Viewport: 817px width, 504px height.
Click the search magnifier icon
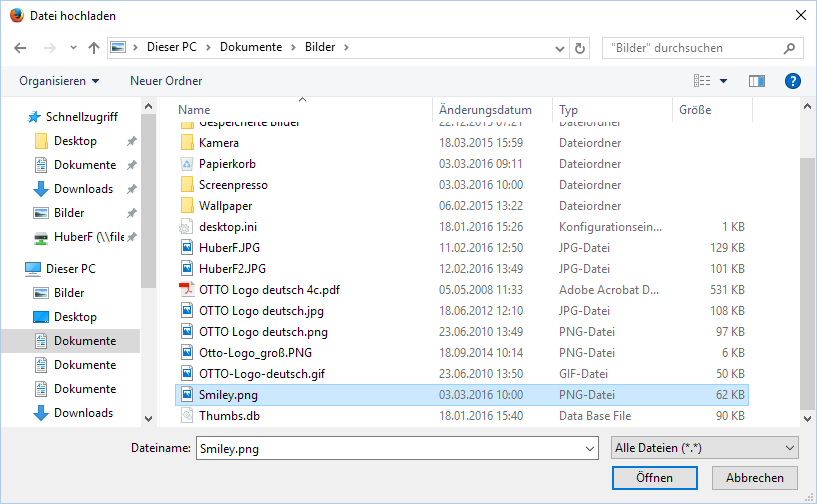789,48
